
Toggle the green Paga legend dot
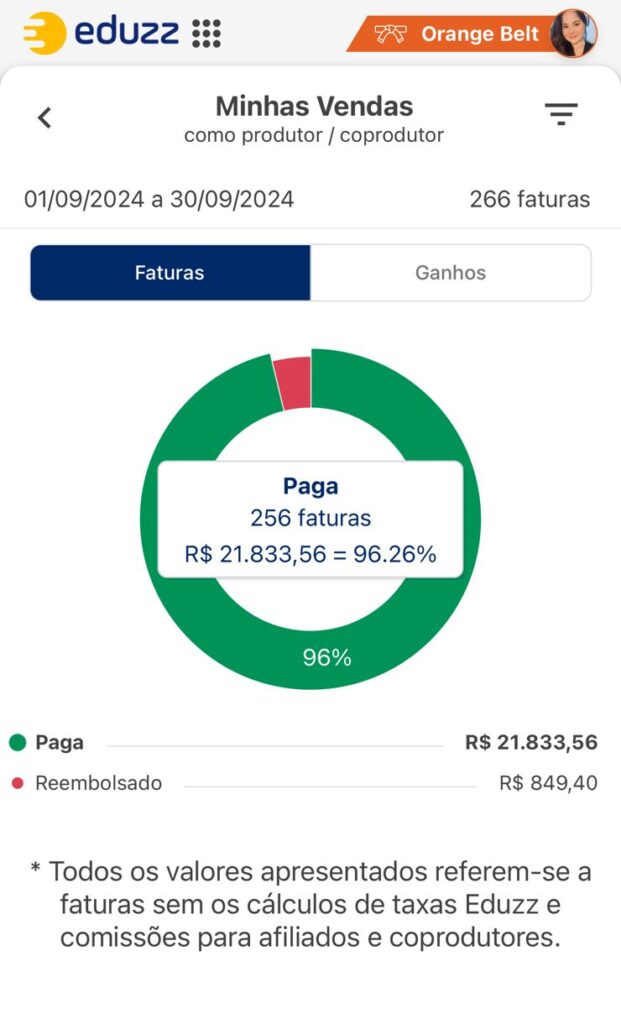17,743
